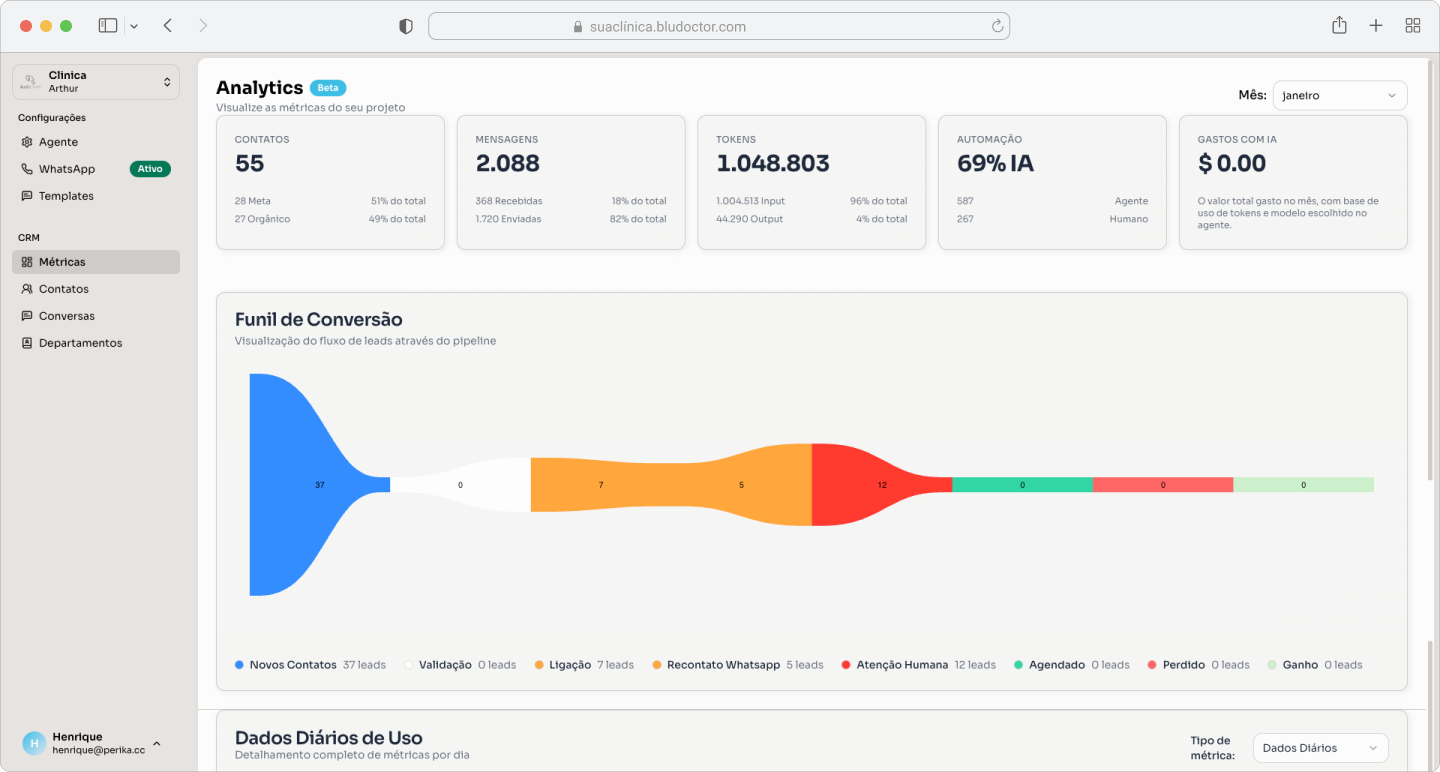Click the blue Novos Contatos funnel segment
Screen dimensions: 1440x772
(x=300, y=484)
